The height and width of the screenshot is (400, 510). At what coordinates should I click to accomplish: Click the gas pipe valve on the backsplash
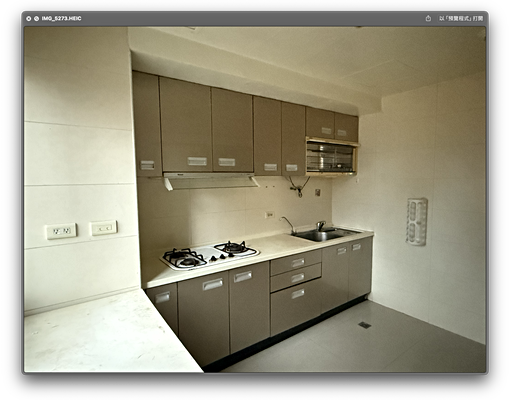(x=298, y=187)
